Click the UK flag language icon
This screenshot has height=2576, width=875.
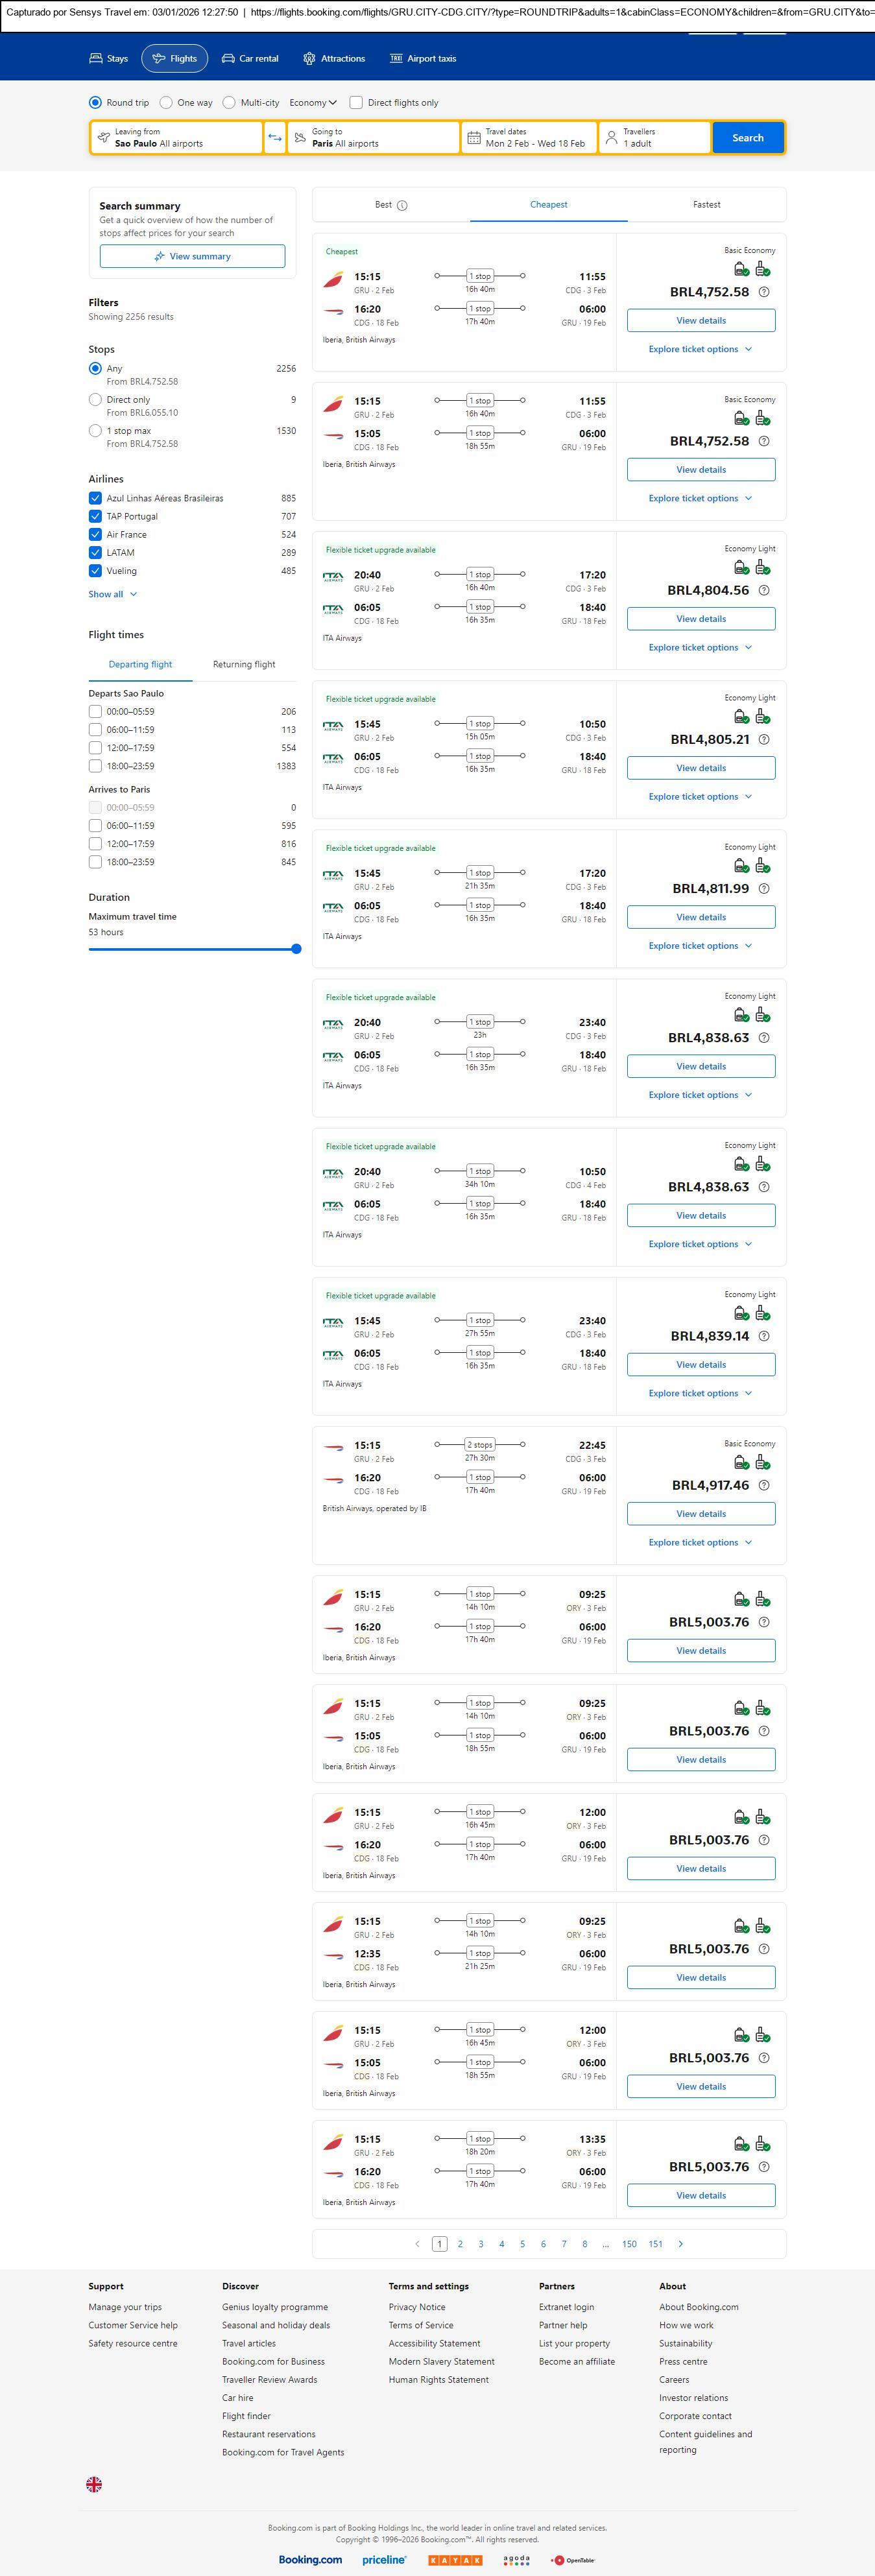coord(94,2484)
